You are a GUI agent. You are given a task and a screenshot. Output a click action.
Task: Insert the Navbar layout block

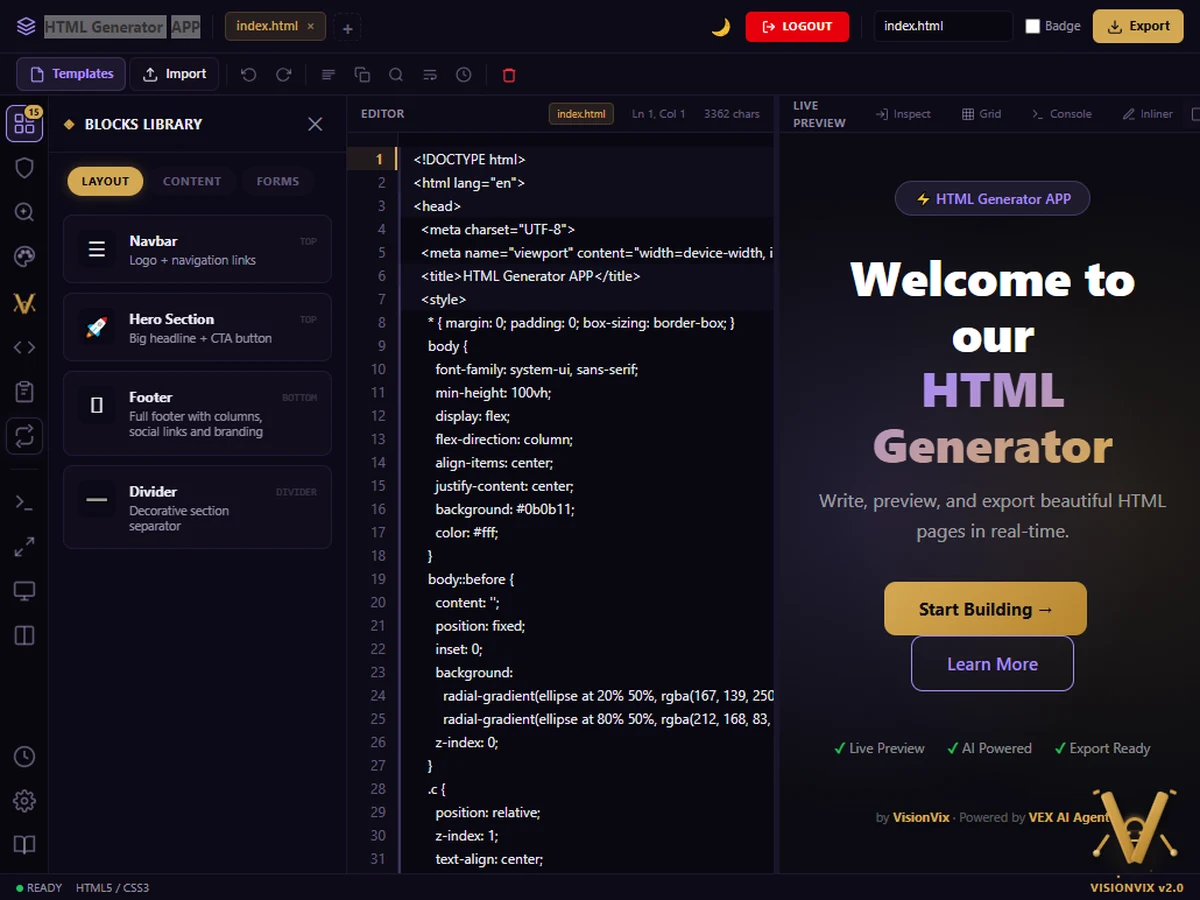pos(197,249)
